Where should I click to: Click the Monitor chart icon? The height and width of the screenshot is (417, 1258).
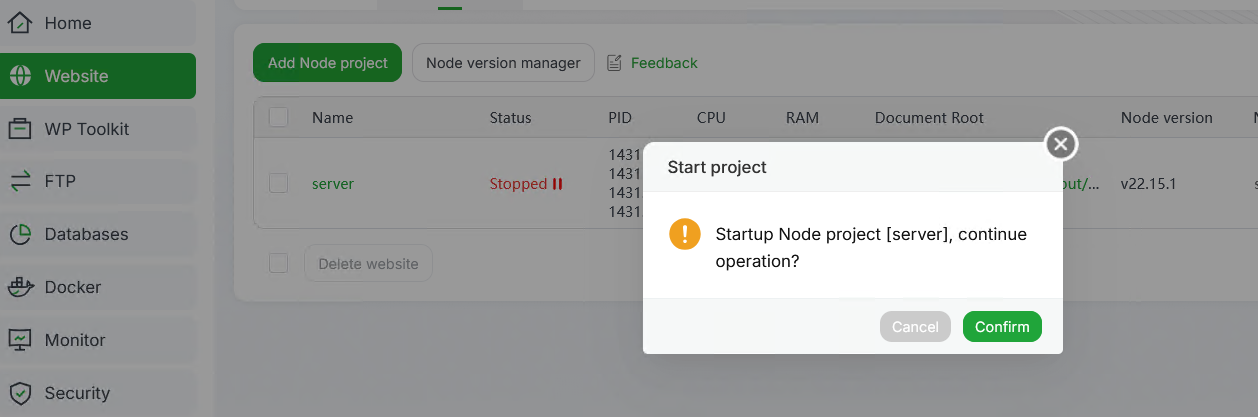[20, 340]
